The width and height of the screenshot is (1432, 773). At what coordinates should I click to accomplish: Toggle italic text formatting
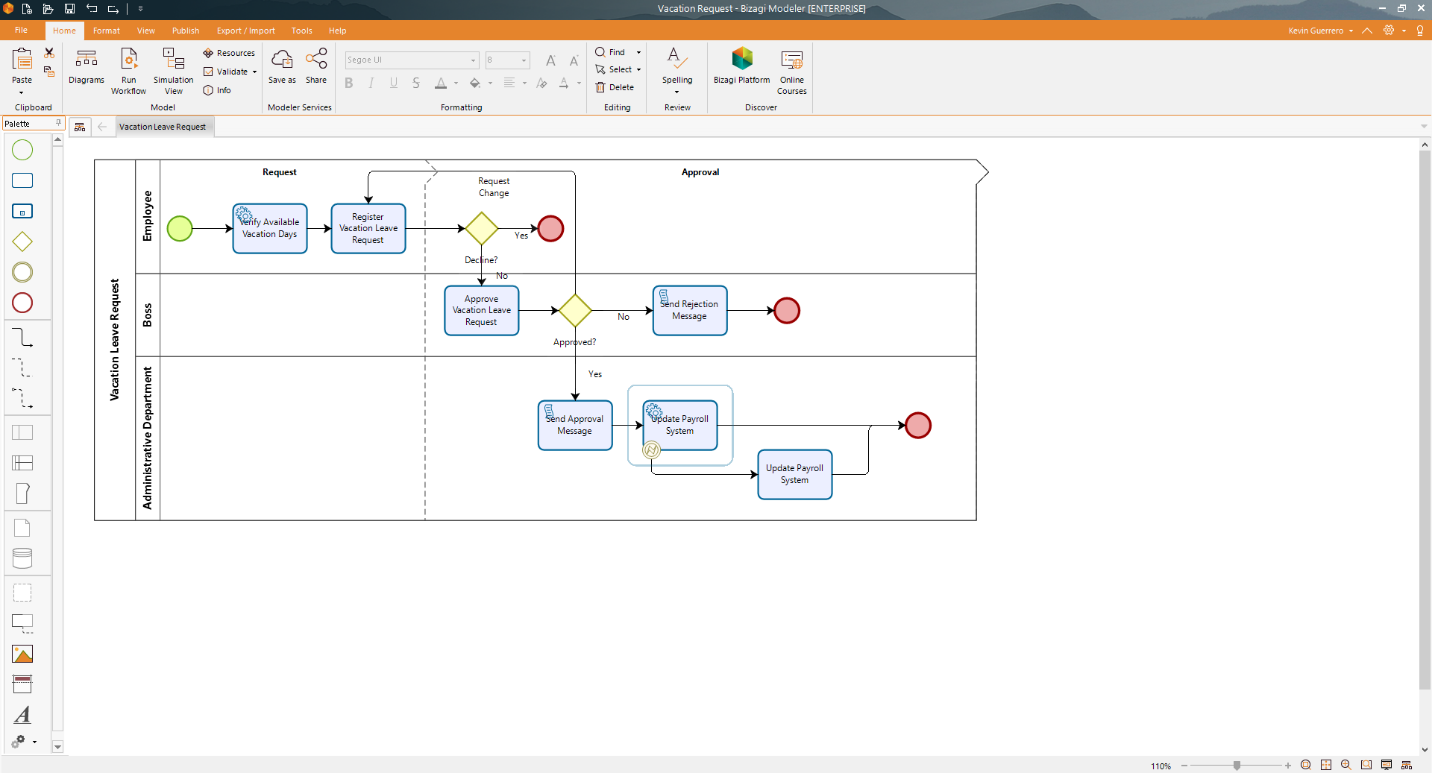coord(370,83)
